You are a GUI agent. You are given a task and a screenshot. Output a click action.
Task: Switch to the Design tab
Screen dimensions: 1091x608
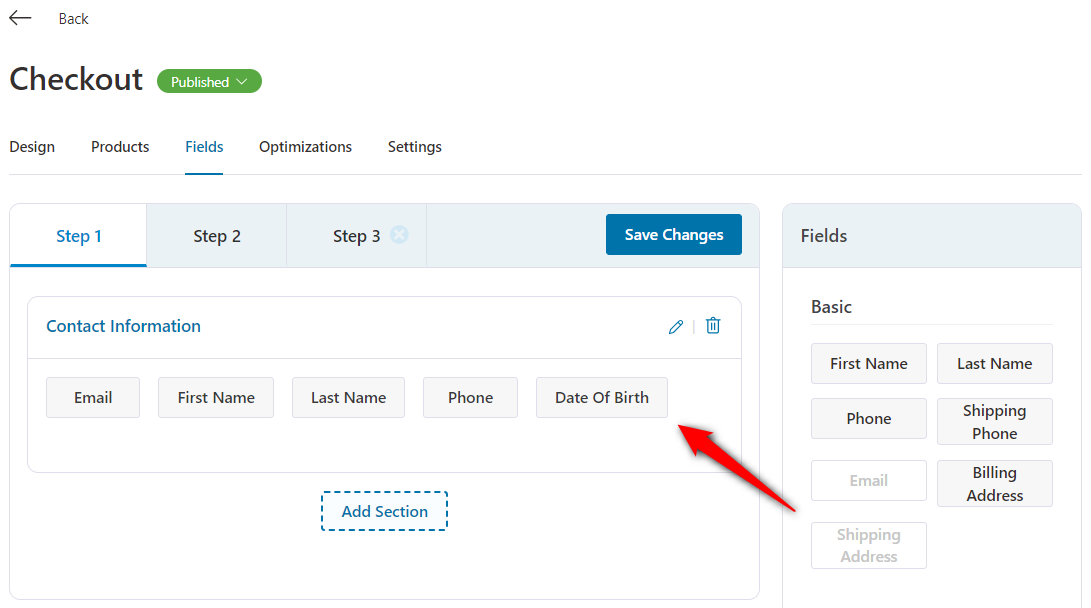[x=32, y=147]
